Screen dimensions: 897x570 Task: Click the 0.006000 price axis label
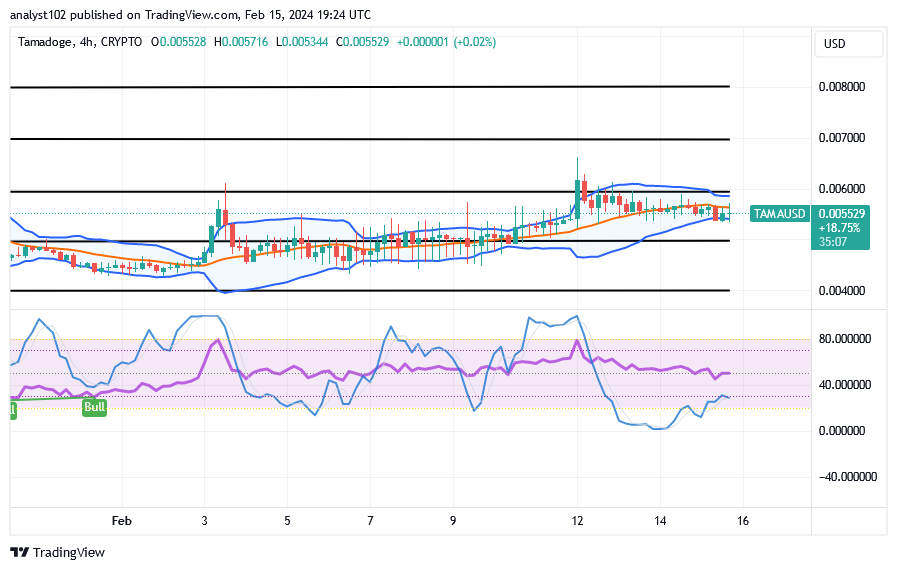[842, 189]
